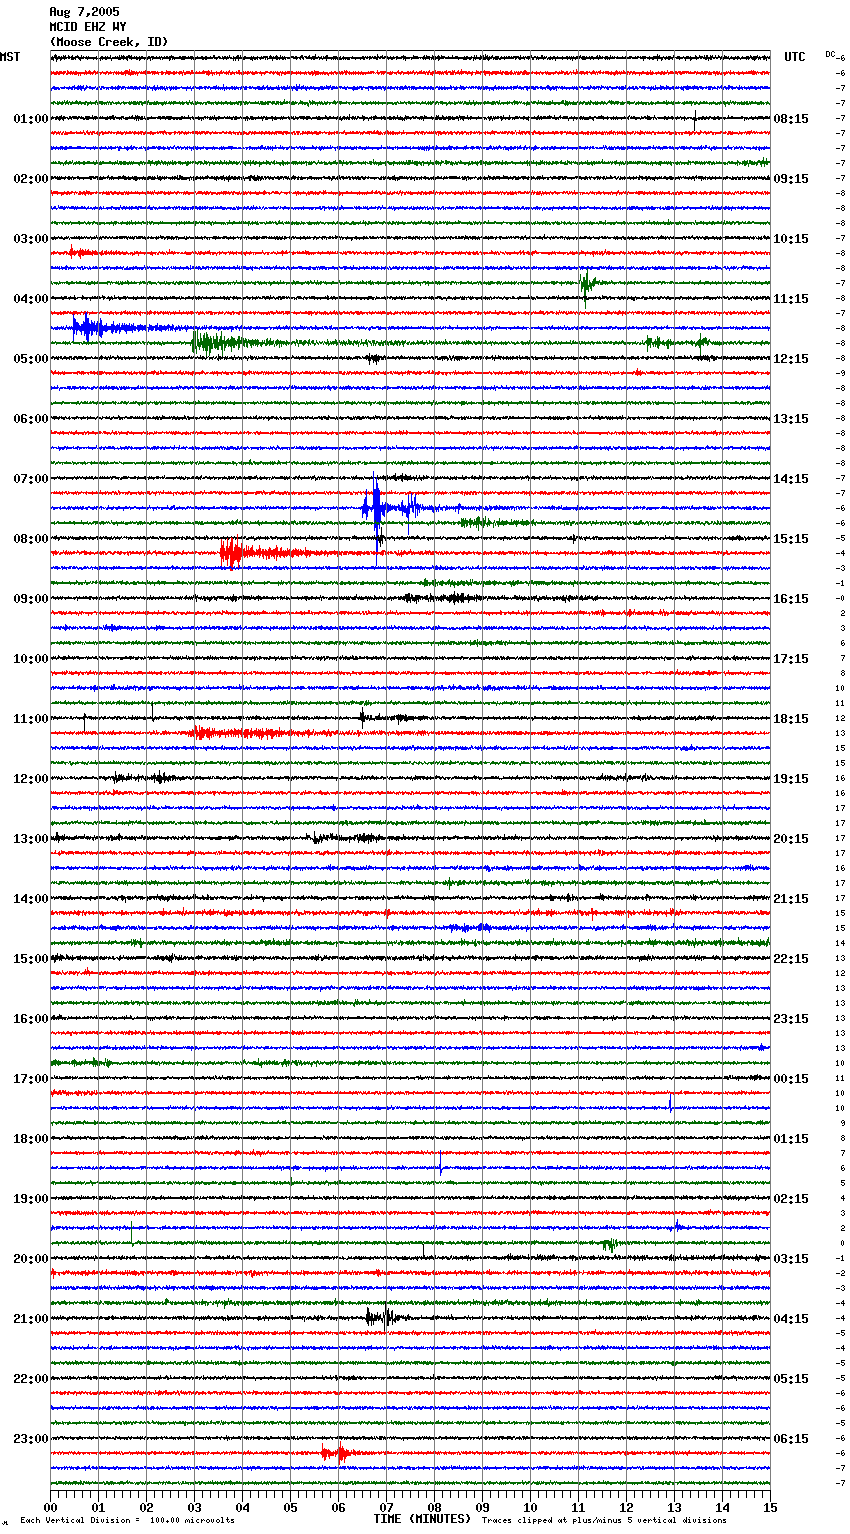Select the 12:00 MST time label

pyautogui.click(x=31, y=779)
